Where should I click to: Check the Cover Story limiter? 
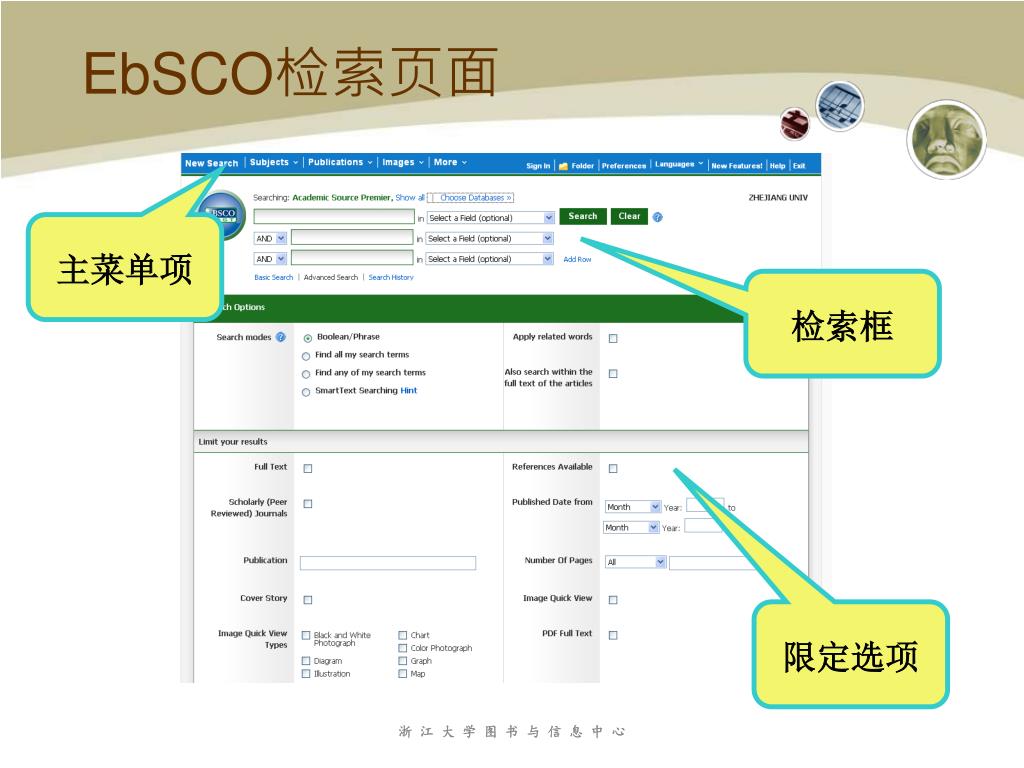point(308,600)
